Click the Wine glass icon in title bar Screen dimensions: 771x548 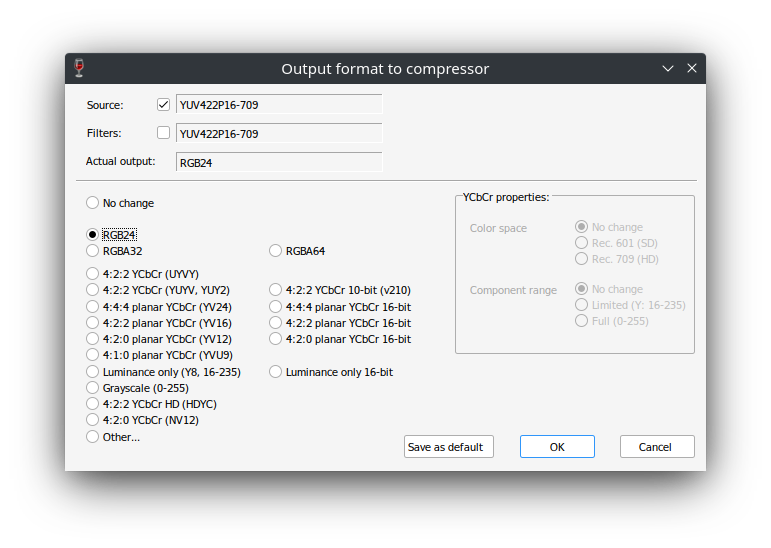pyautogui.click(x=79, y=68)
